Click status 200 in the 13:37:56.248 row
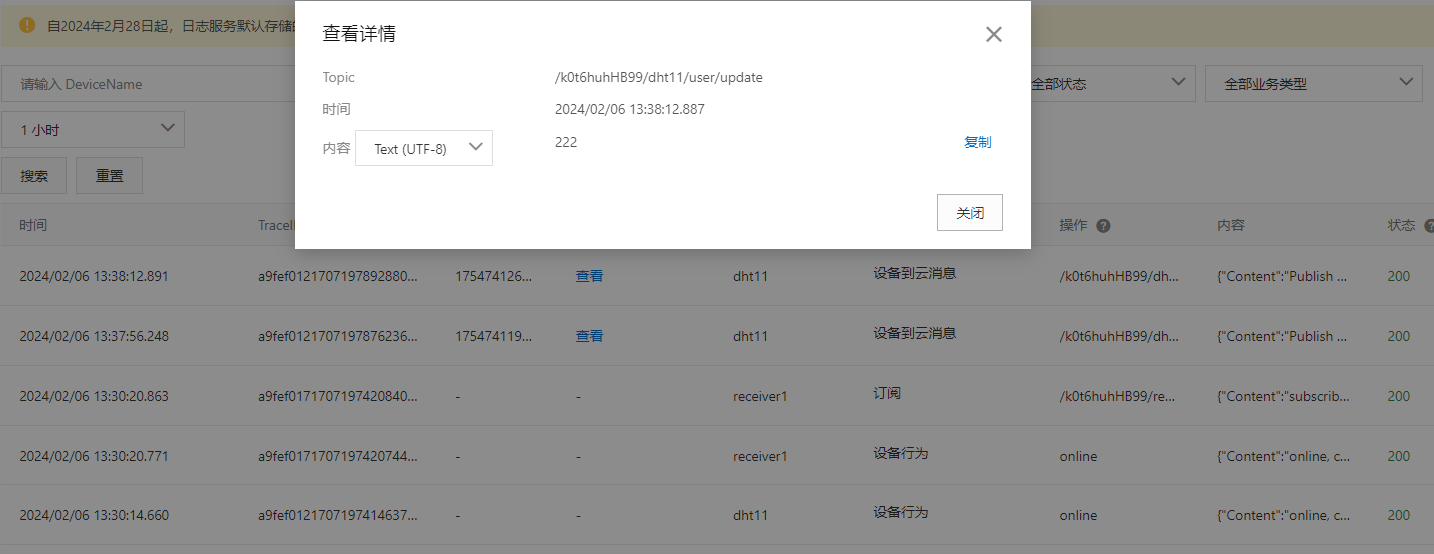Viewport: 1434px width, 554px height. (1399, 336)
